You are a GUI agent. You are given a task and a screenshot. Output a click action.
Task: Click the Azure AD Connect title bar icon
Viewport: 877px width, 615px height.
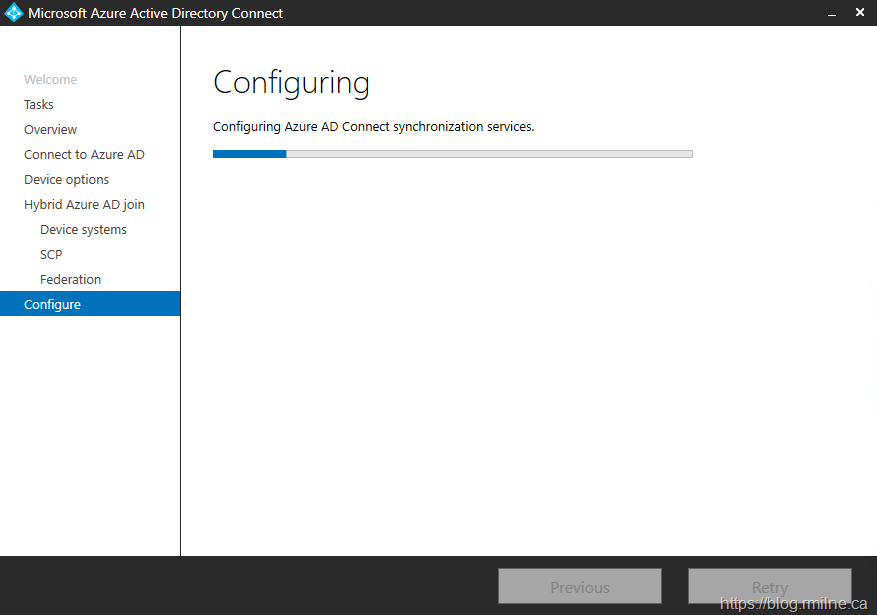[x=14, y=13]
